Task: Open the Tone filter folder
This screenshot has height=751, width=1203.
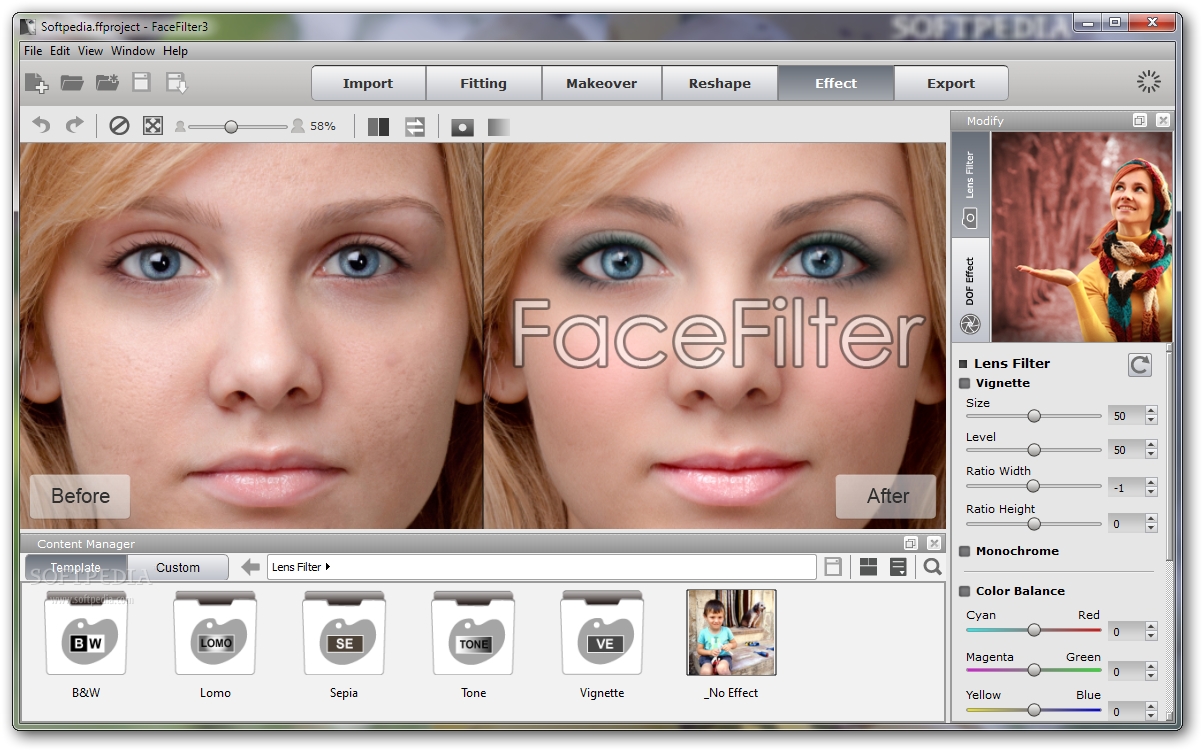Action: pos(473,645)
